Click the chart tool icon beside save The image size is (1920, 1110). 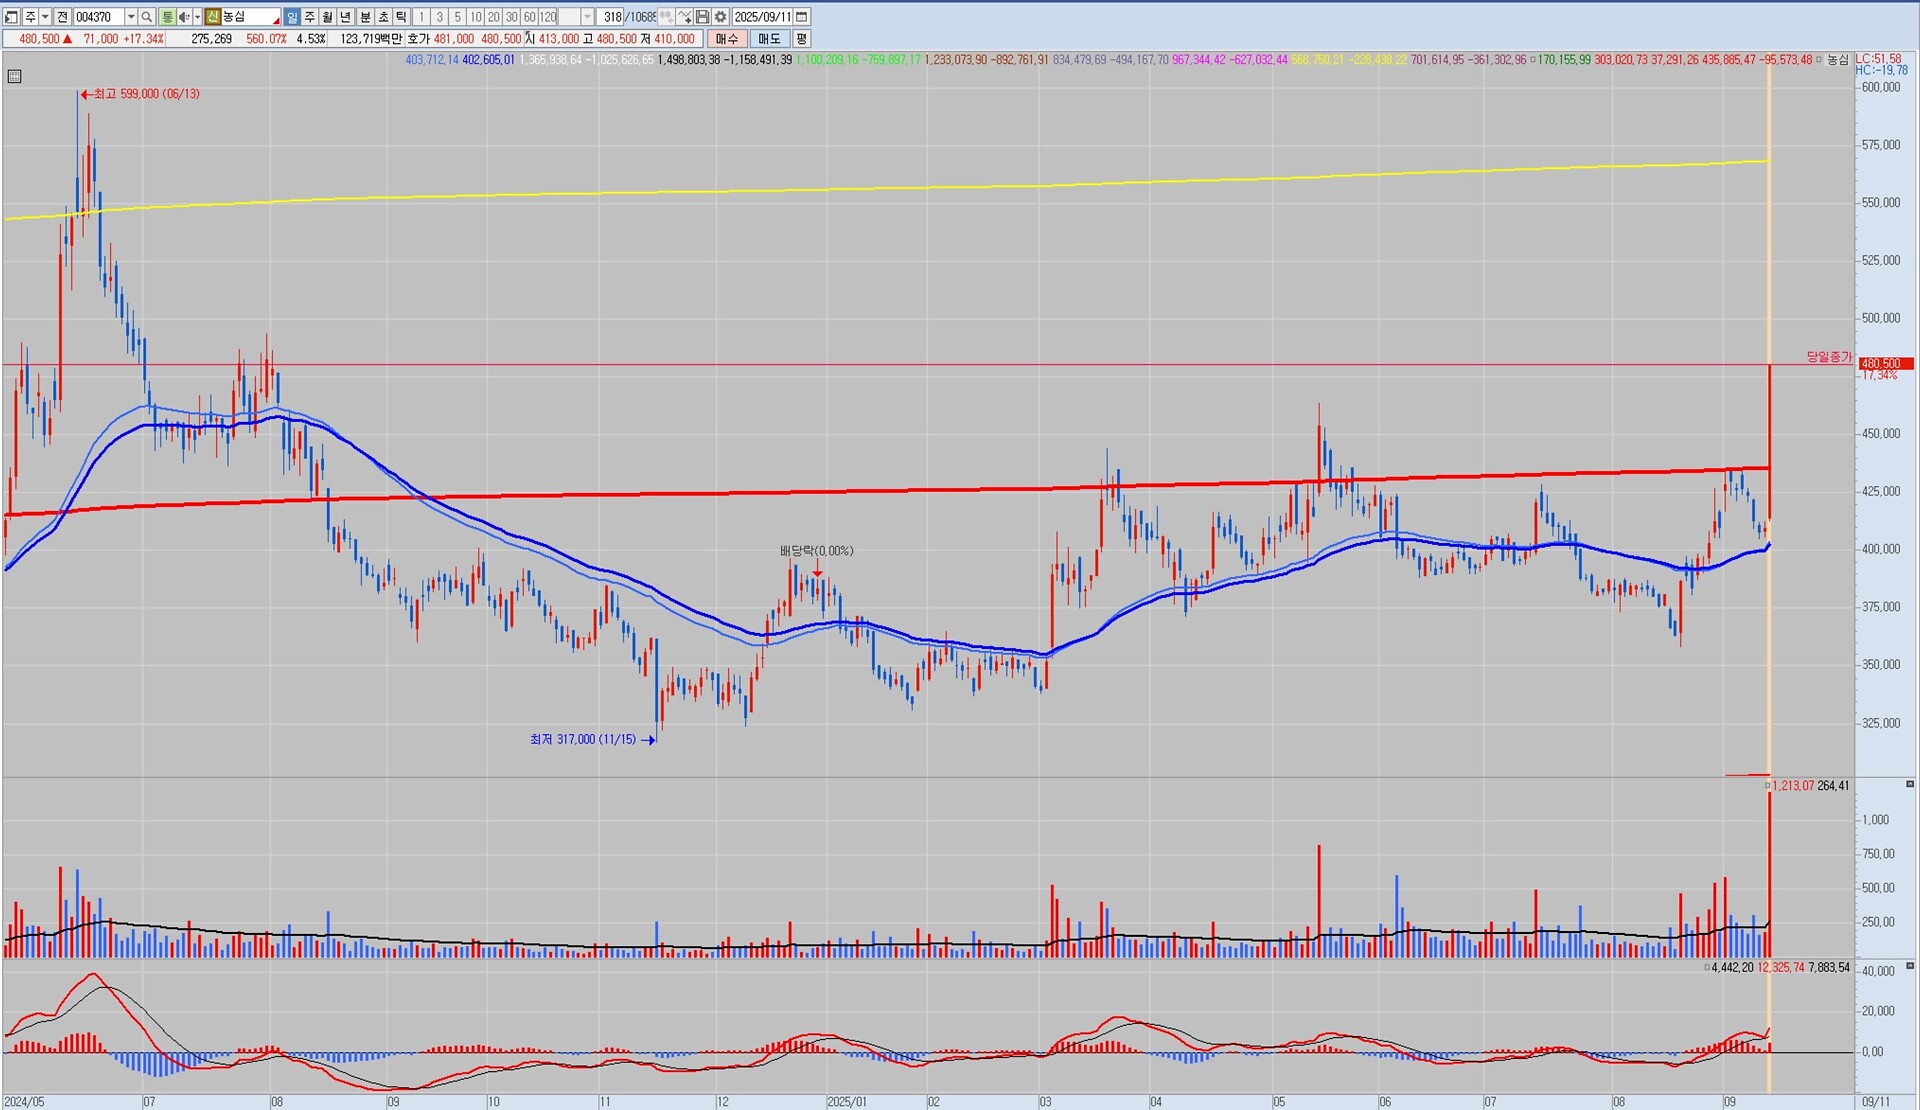[x=684, y=17]
